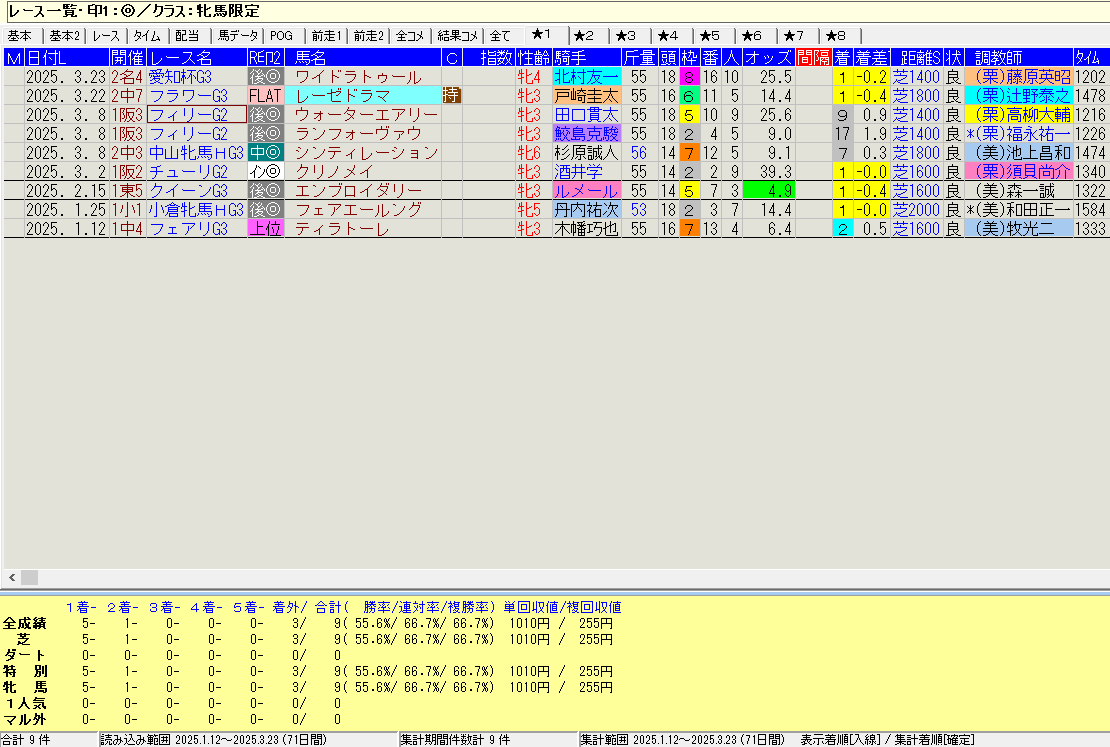The width and height of the screenshot is (1110, 747).
Task: Open the 結果コメ tab
Action: (457, 36)
